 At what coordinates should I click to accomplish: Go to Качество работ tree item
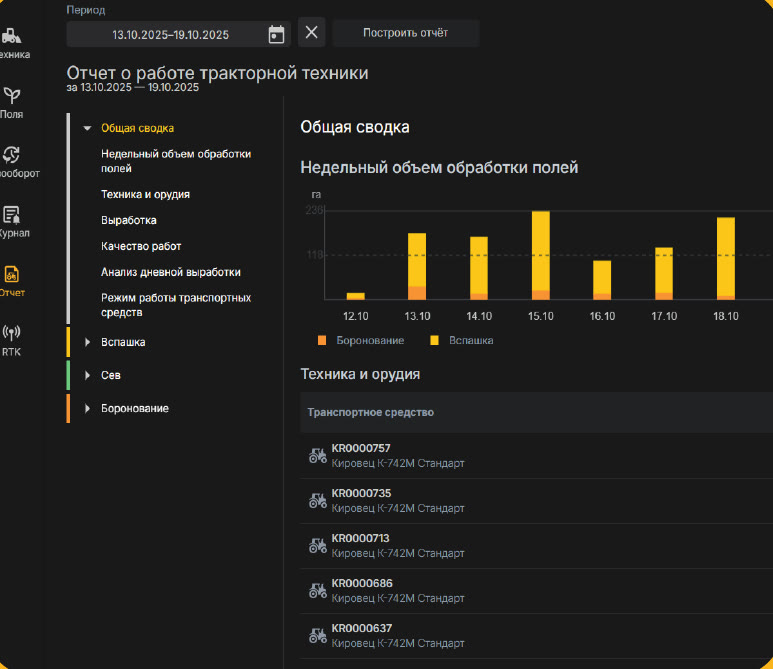pos(141,246)
